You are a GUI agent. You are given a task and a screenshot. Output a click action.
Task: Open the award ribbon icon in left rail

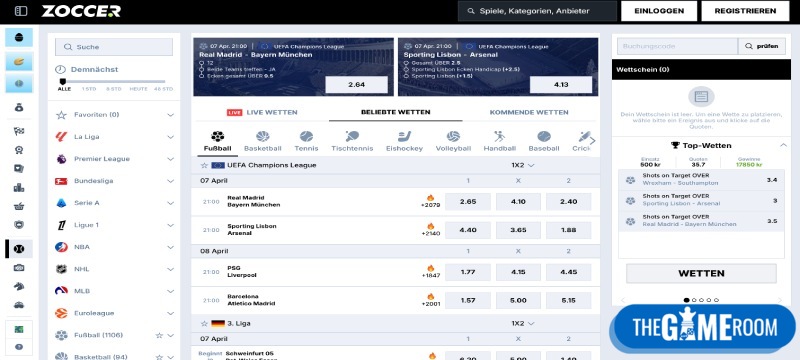pos(19,150)
